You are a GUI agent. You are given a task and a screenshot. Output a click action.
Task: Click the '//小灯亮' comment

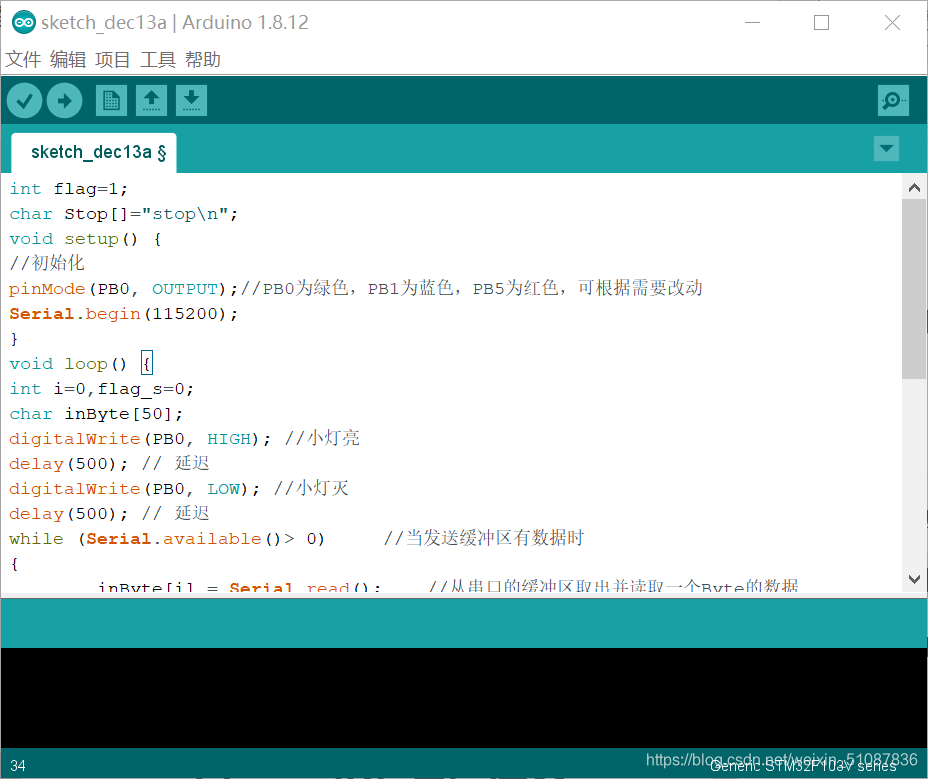(x=322, y=438)
